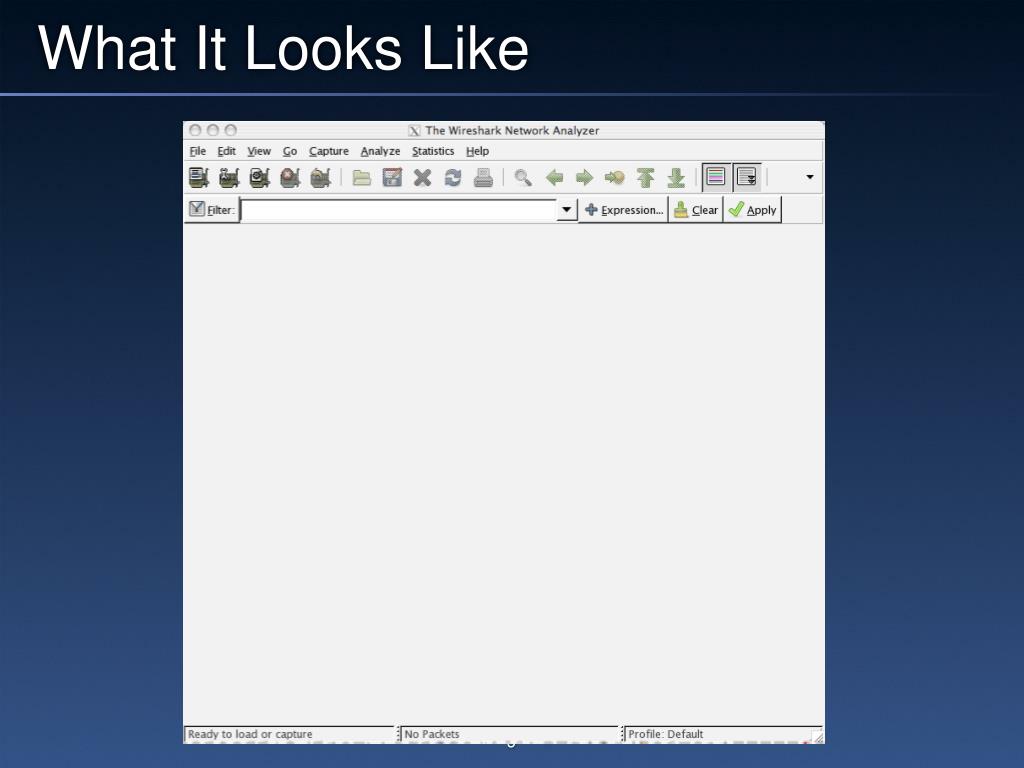This screenshot has height=768, width=1024.
Task: Open the File menu
Action: tap(197, 151)
